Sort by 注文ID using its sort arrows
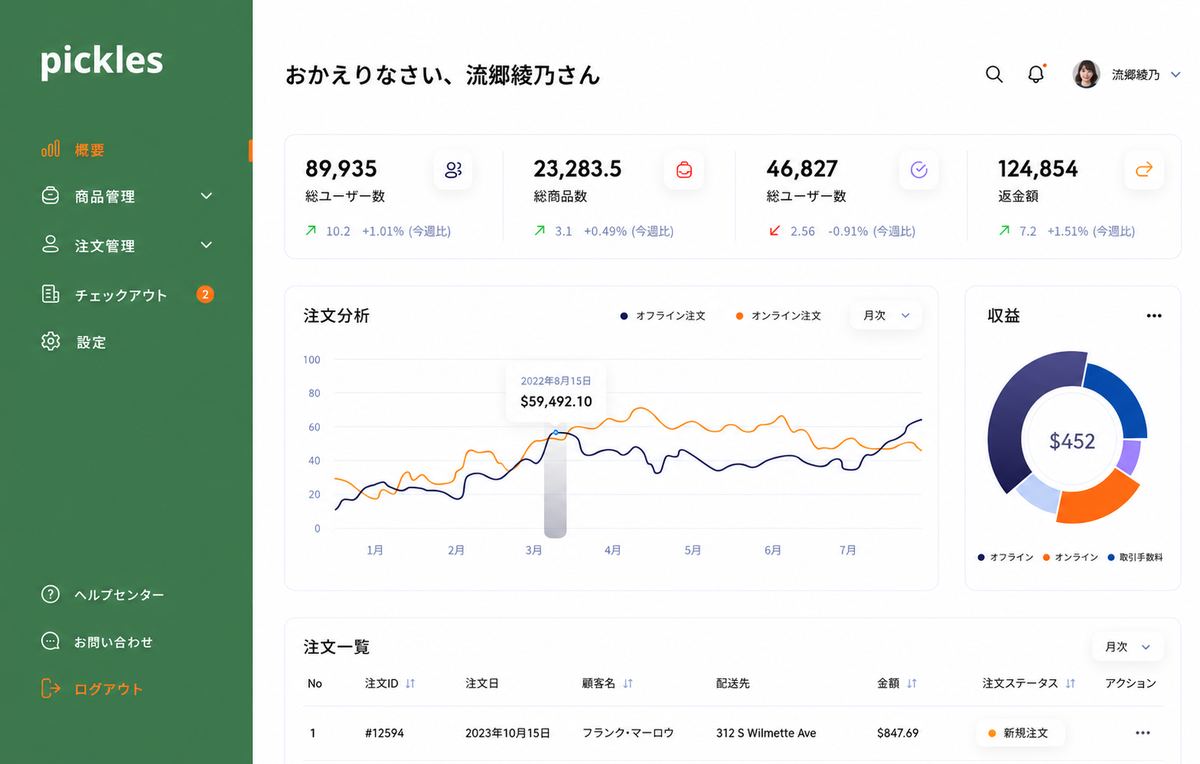Image resolution: width=1200 pixels, height=764 pixels. (x=410, y=683)
